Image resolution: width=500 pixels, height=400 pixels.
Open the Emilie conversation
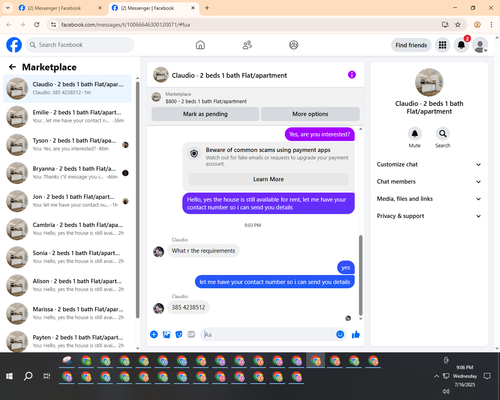[67, 117]
